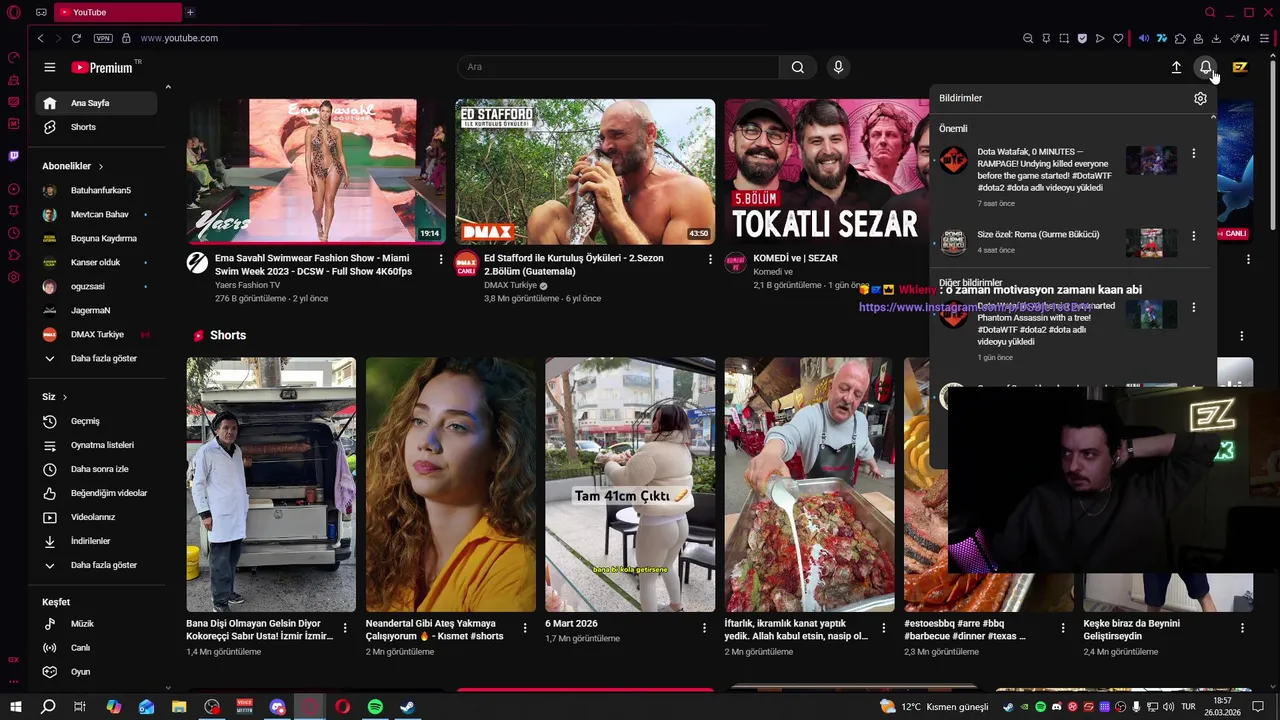The image size is (1280, 720).
Task: Open Müzik under Keşfet
Action: [96, 624]
